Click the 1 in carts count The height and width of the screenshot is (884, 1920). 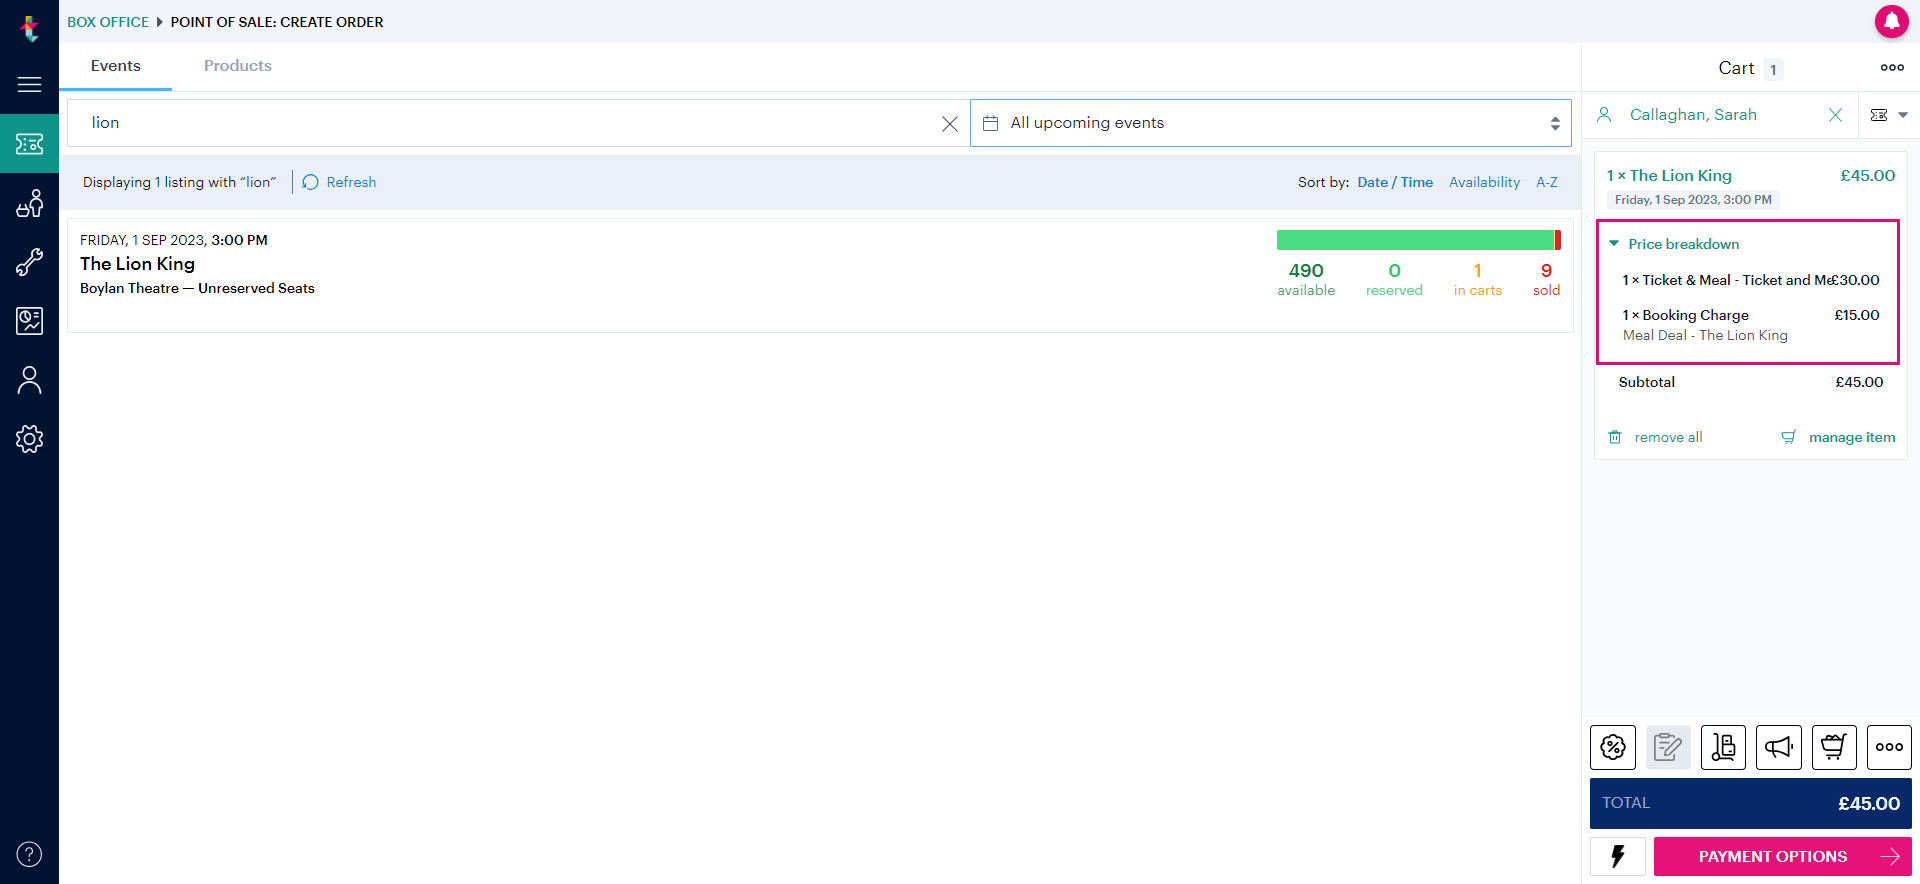click(1477, 279)
